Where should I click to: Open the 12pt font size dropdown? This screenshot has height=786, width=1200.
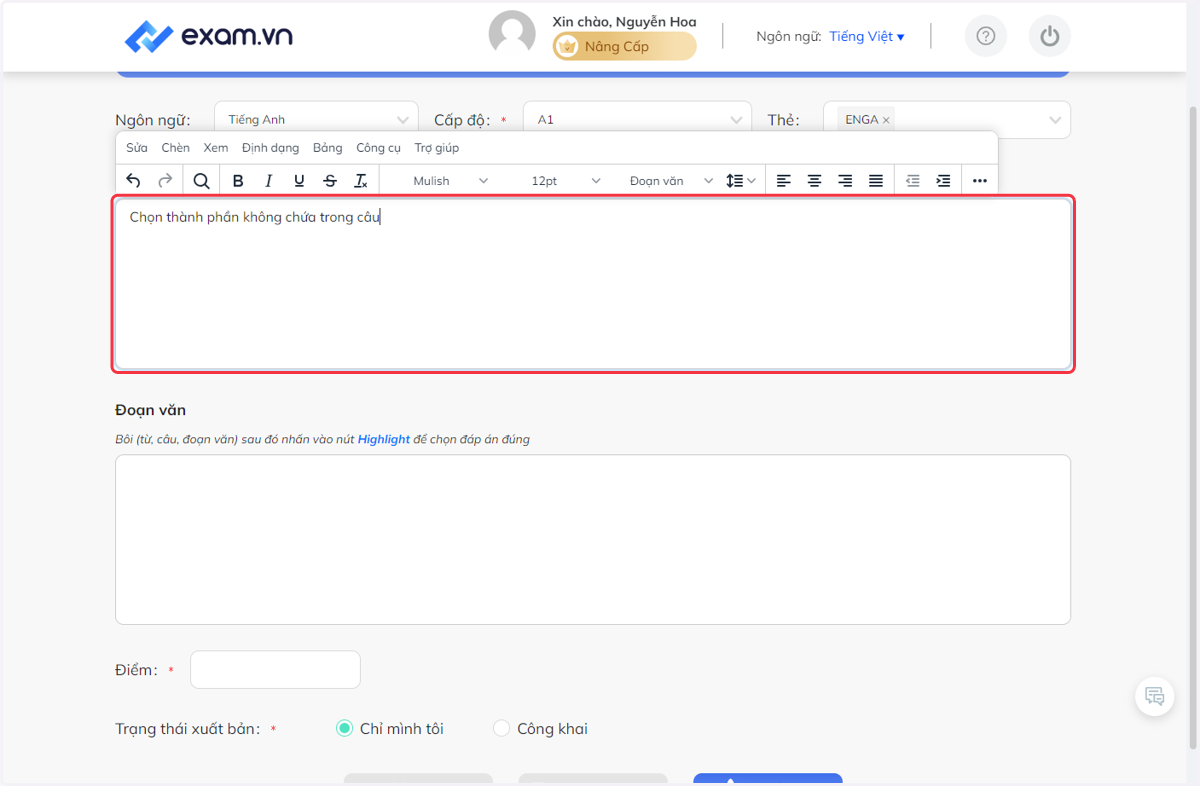coord(565,181)
